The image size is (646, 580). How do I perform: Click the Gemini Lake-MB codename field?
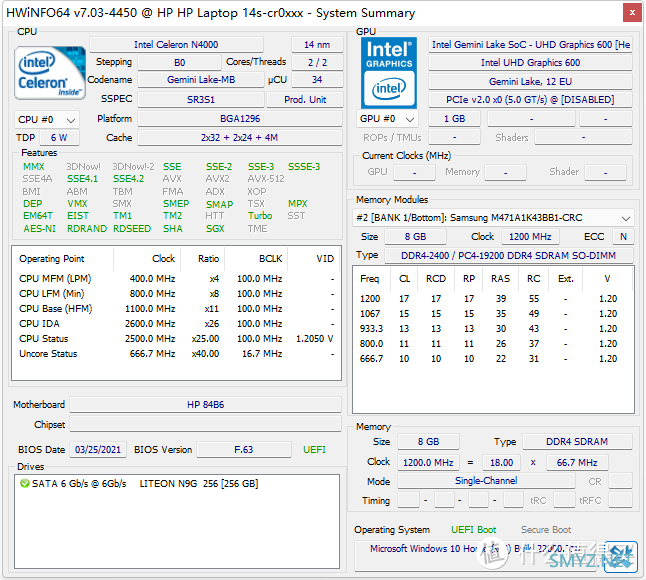(201, 80)
